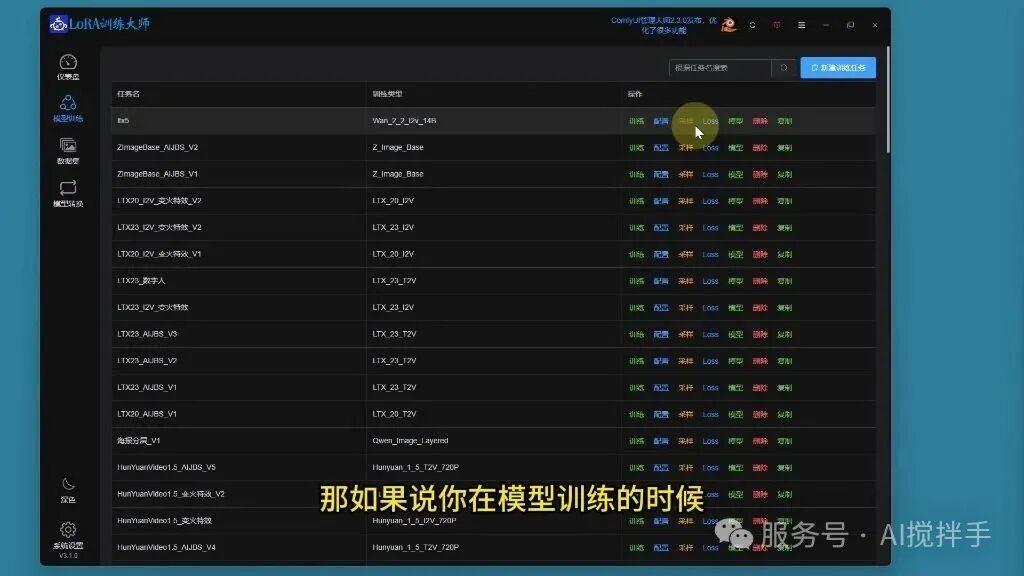View Loss for LTX20_AIJBS_V1
Screen dimensions: 1024x576
[711, 415]
